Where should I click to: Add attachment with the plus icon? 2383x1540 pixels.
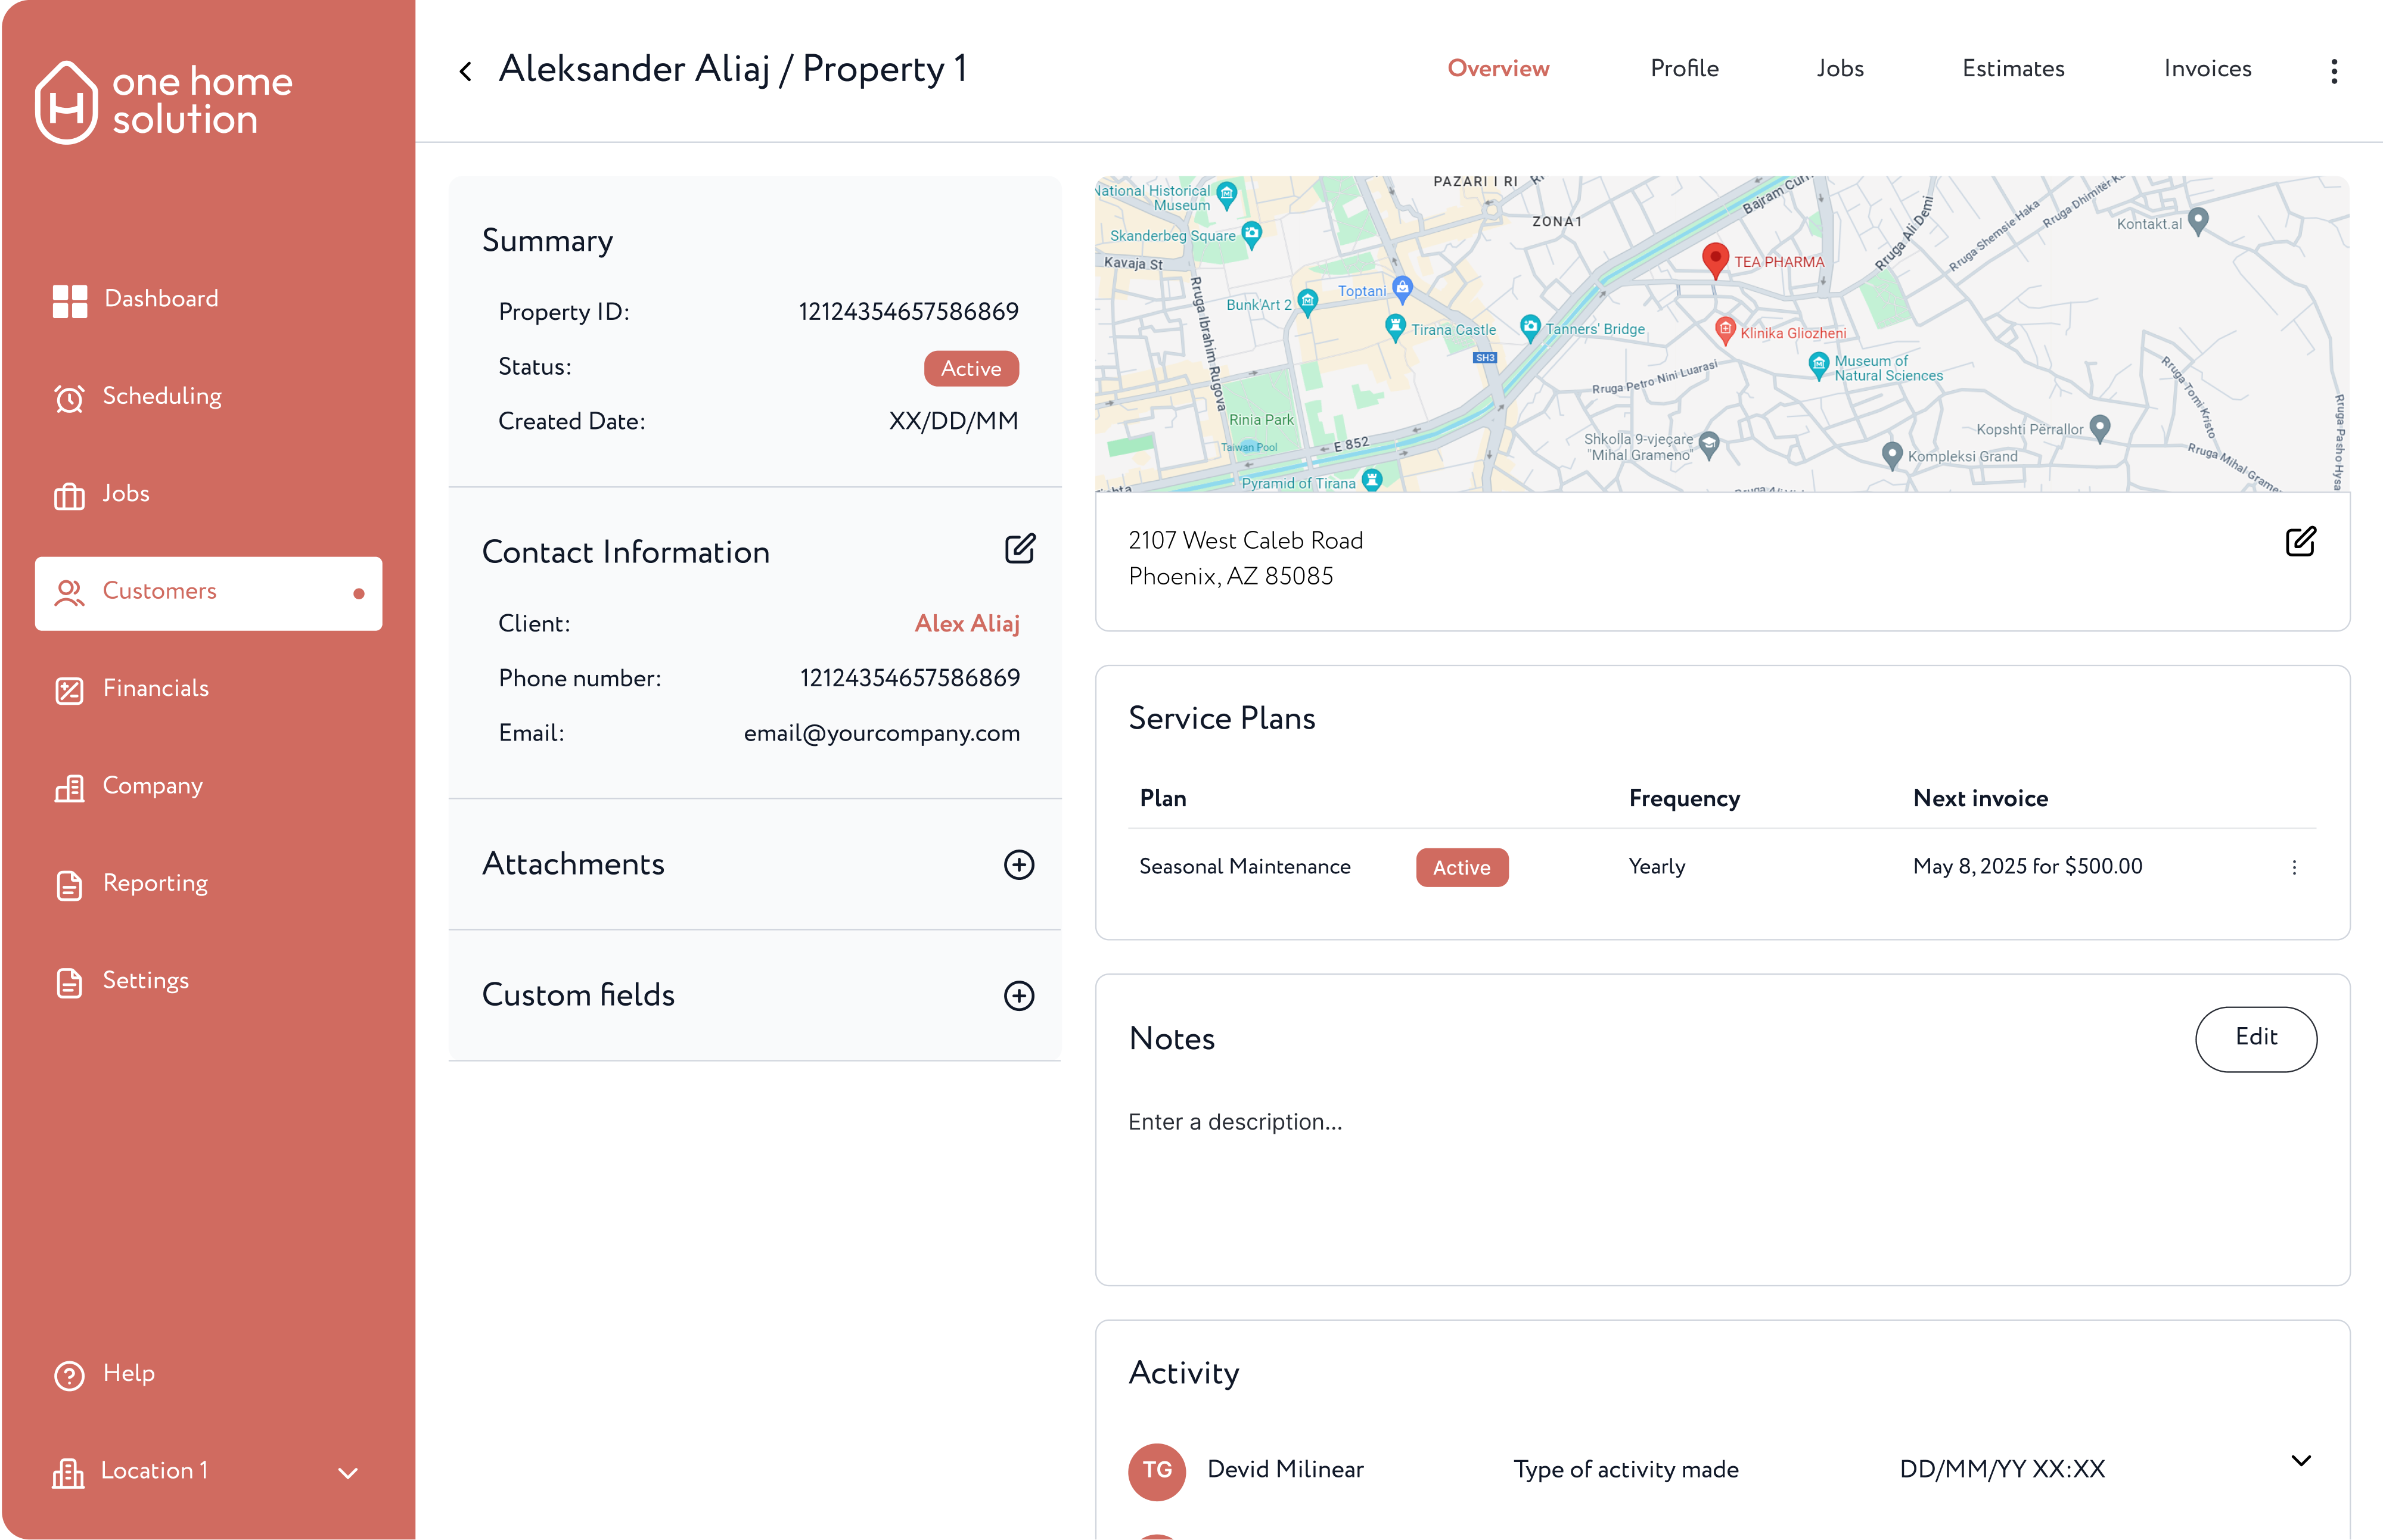pos(1018,865)
